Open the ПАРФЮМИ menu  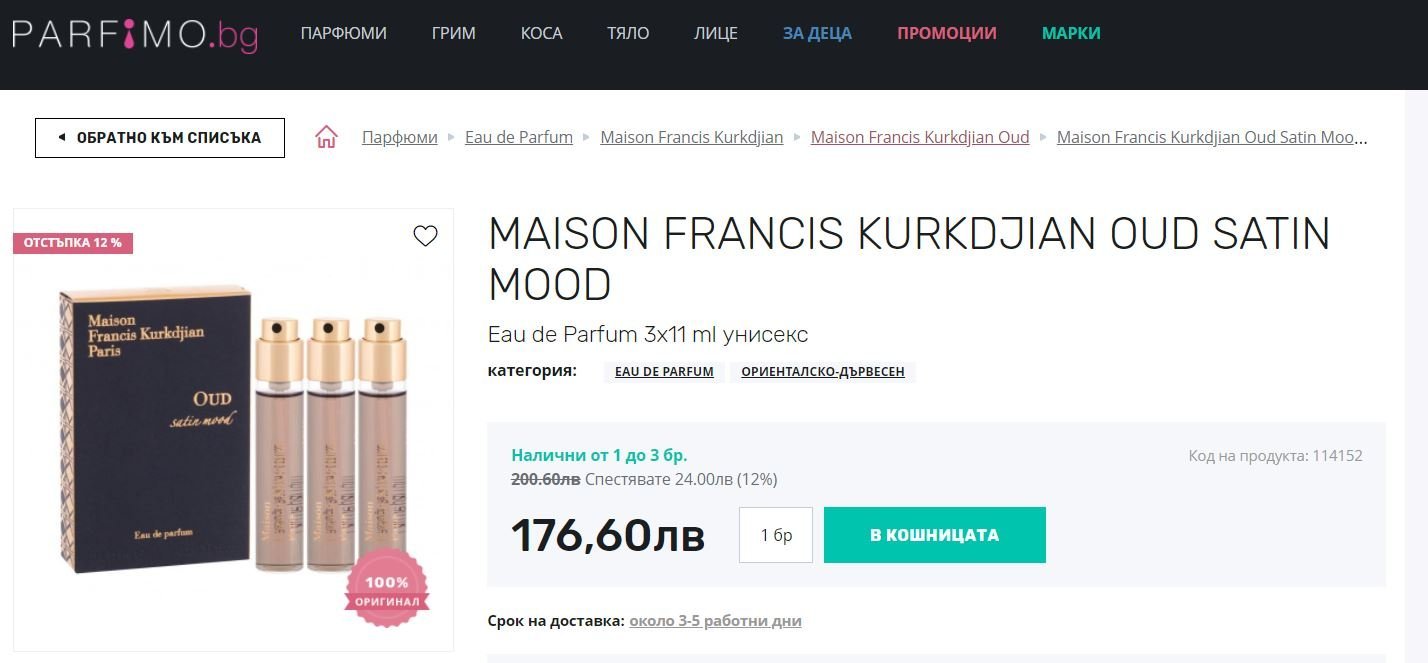[343, 33]
